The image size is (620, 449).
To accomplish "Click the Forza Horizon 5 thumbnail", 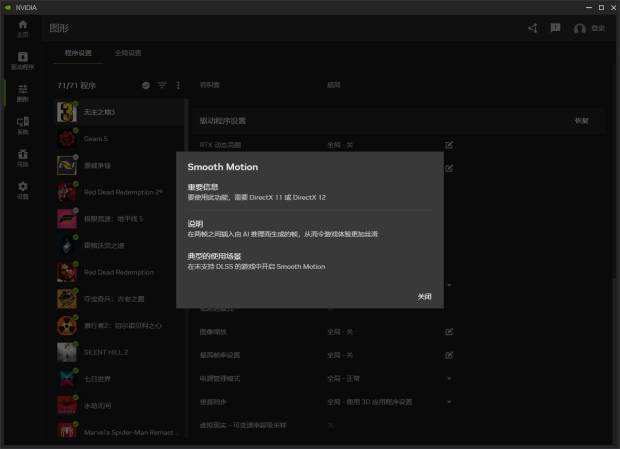I will (67, 219).
